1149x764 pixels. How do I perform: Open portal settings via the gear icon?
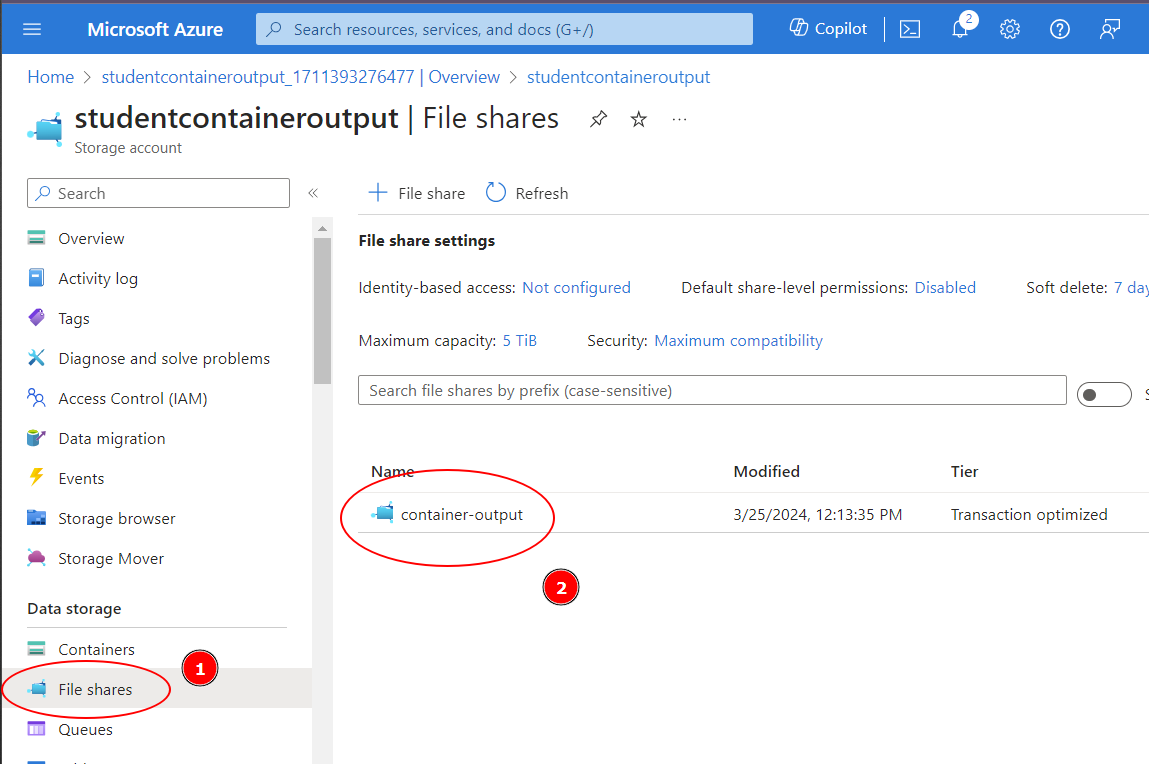(1009, 29)
